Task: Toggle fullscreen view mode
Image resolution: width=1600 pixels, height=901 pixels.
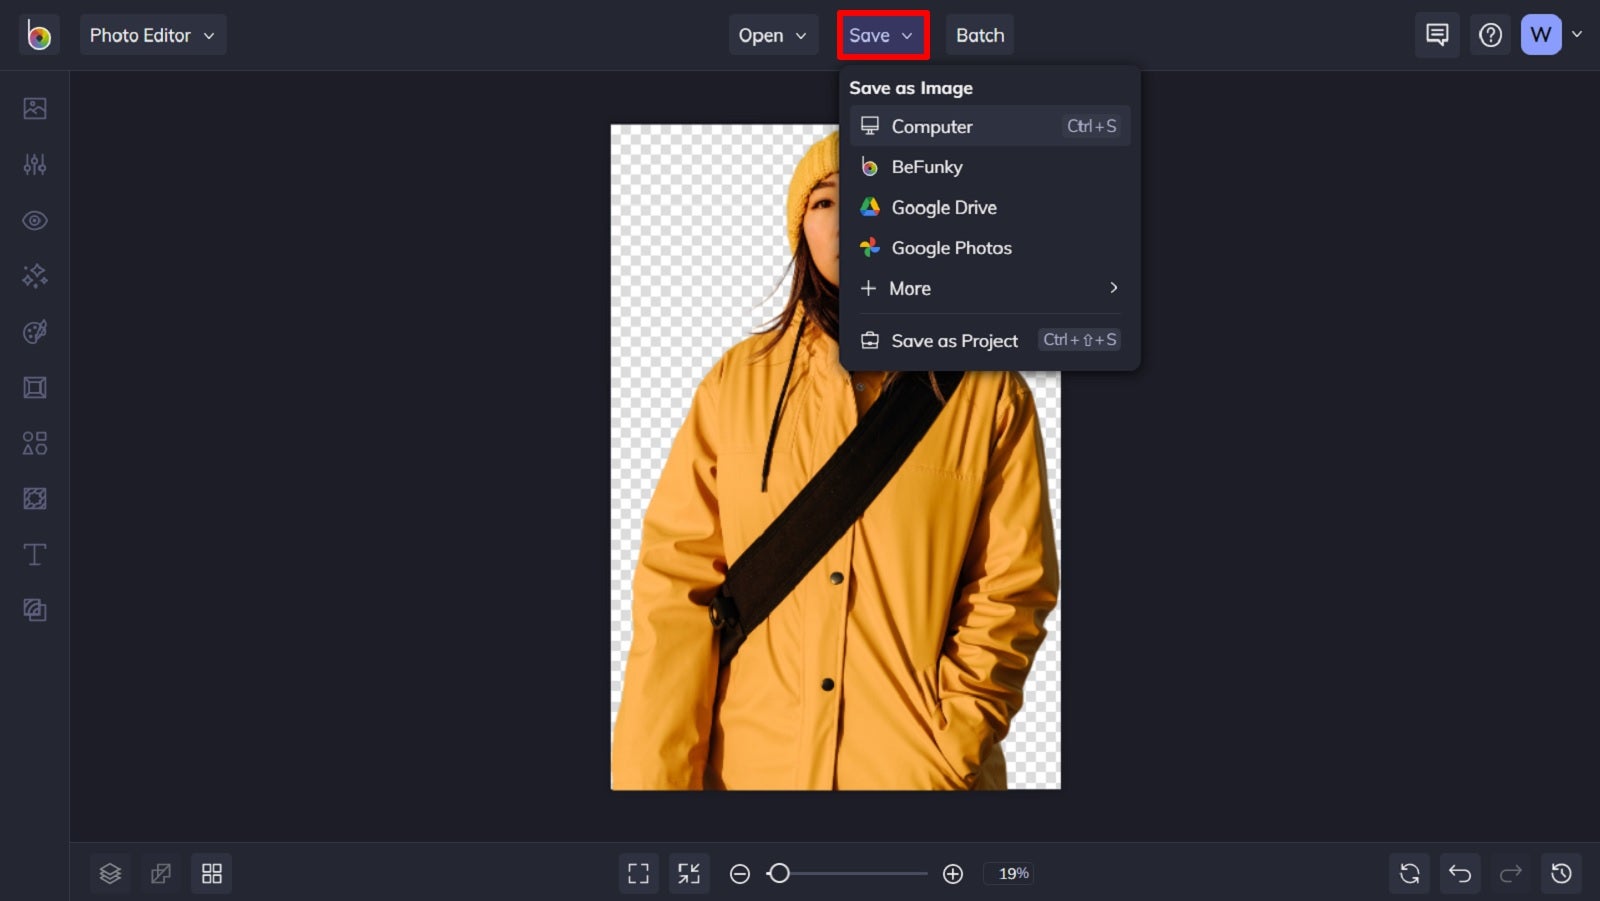Action: 638,872
